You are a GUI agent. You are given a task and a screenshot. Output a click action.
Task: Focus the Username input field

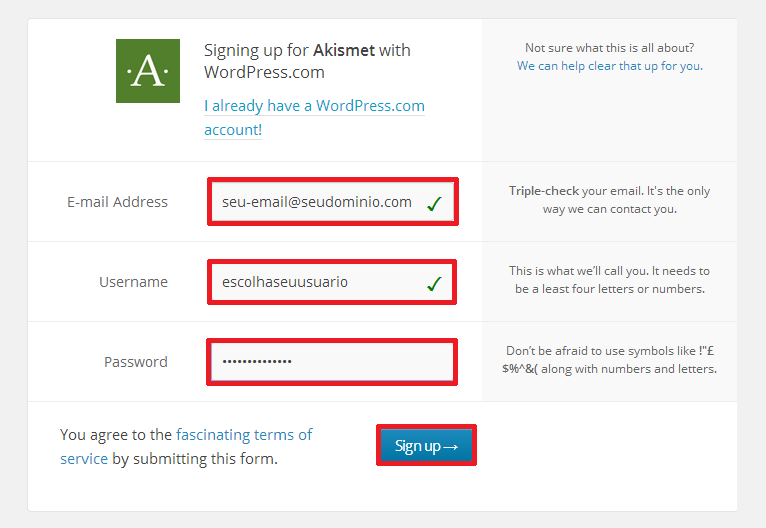tap(332, 282)
